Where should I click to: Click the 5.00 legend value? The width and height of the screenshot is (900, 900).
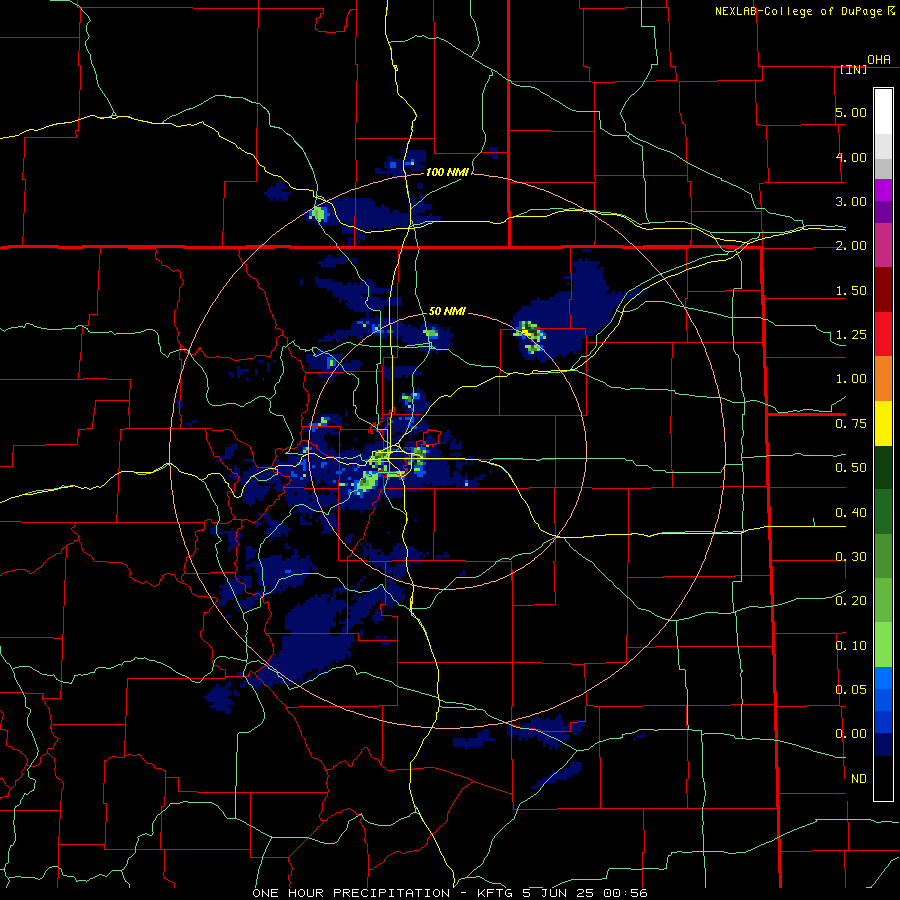pyautogui.click(x=851, y=112)
